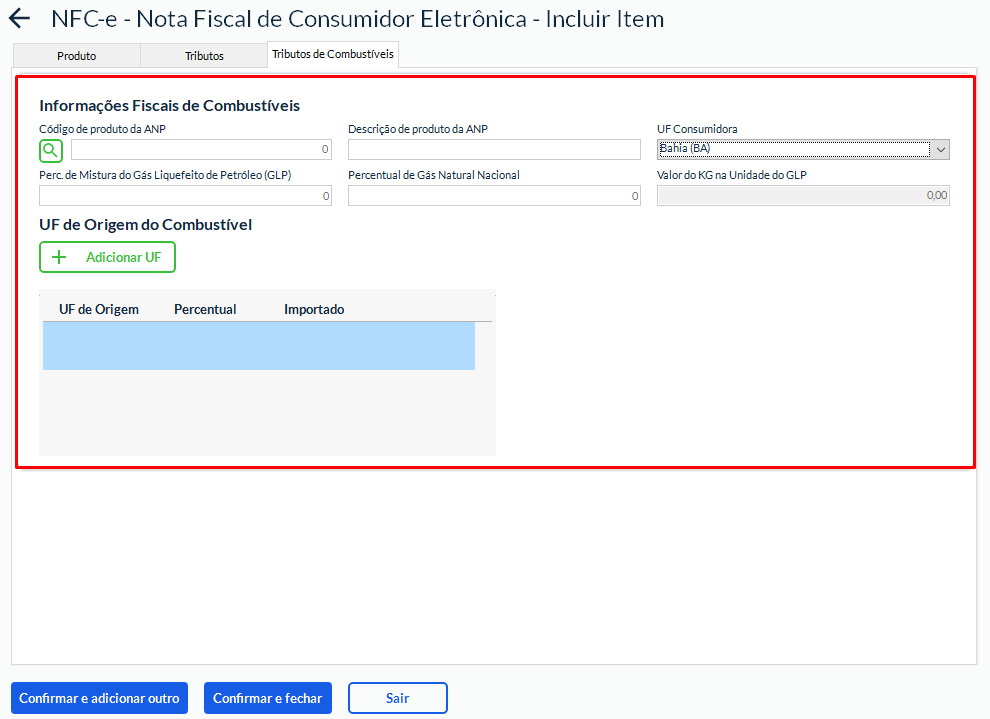Sort by the UF de Origem column header
990x719 pixels.
99,309
